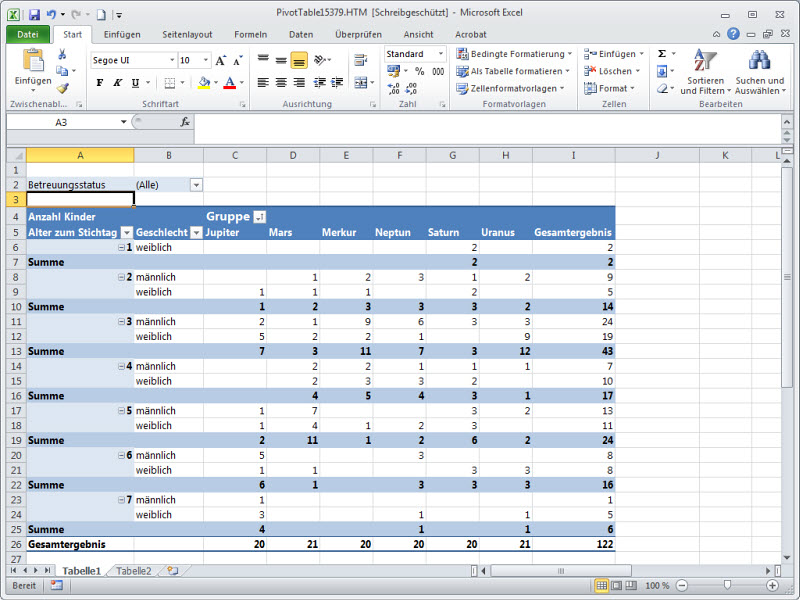Switch to the Seitenlayout ribbon tab

coord(187,34)
